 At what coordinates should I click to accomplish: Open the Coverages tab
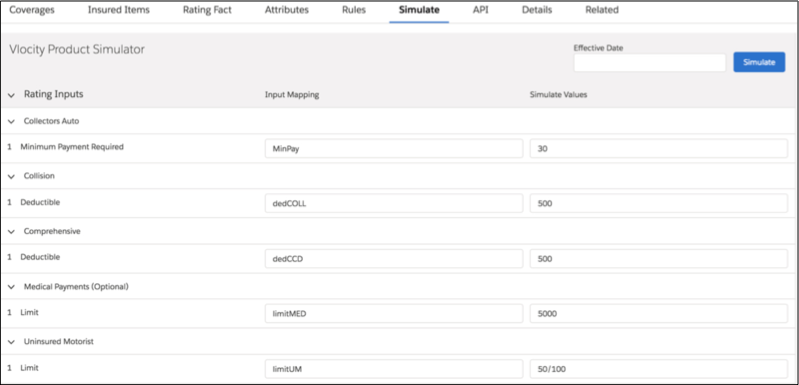point(32,10)
